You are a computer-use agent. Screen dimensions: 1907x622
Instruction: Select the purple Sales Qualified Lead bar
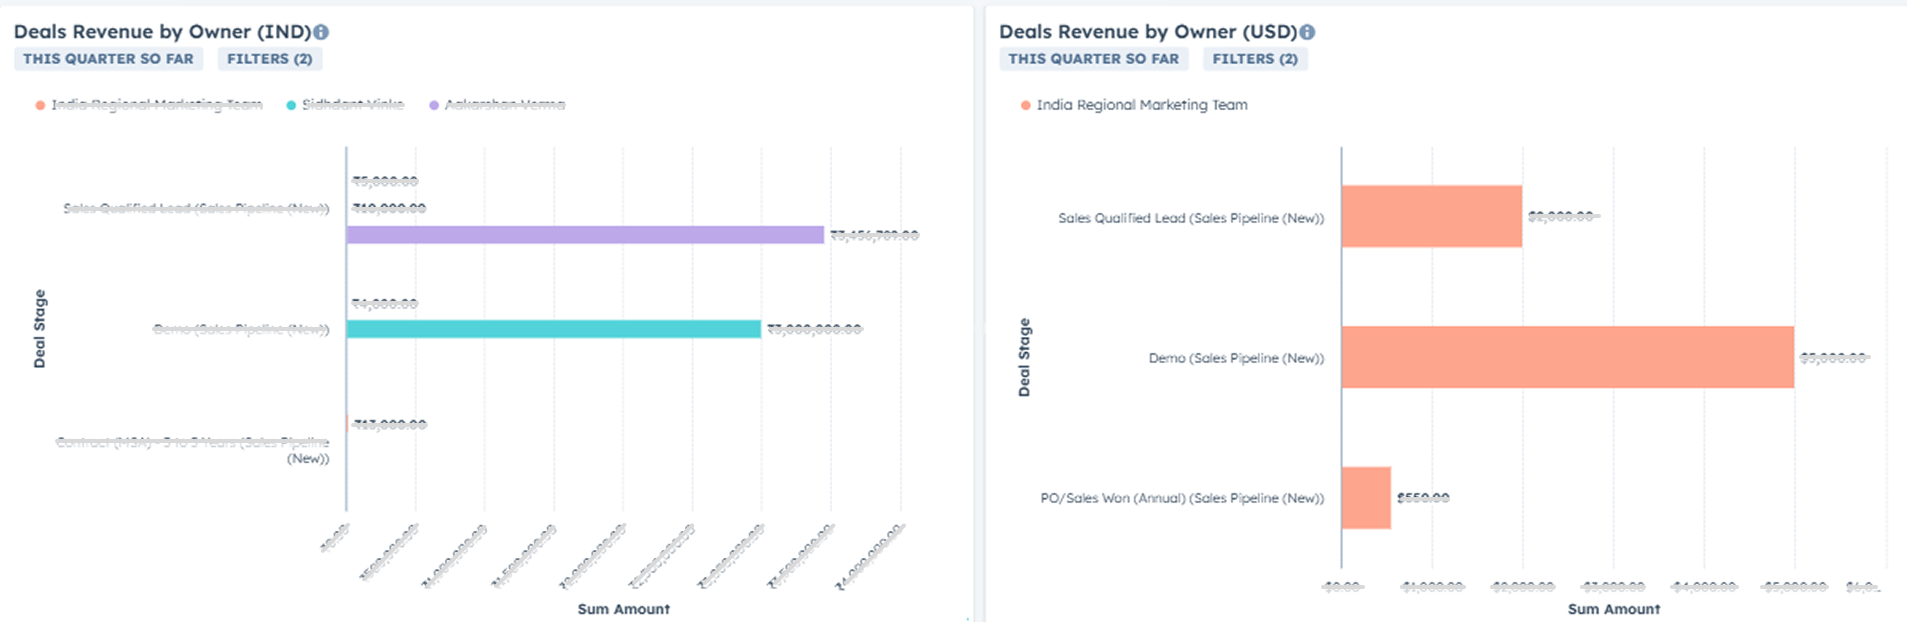pos(585,235)
